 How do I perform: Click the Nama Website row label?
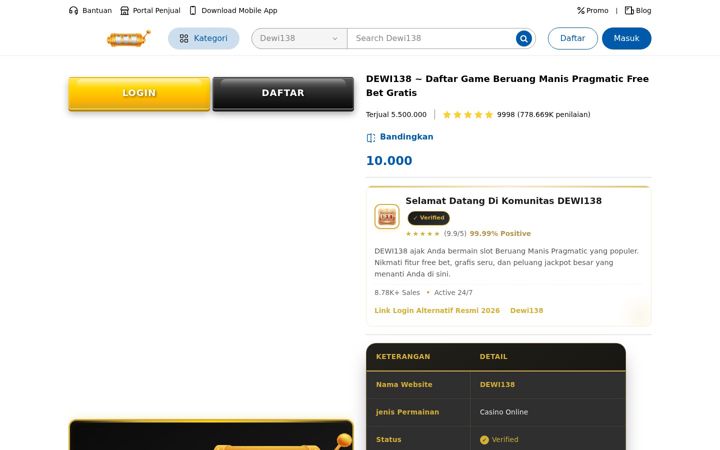404,385
